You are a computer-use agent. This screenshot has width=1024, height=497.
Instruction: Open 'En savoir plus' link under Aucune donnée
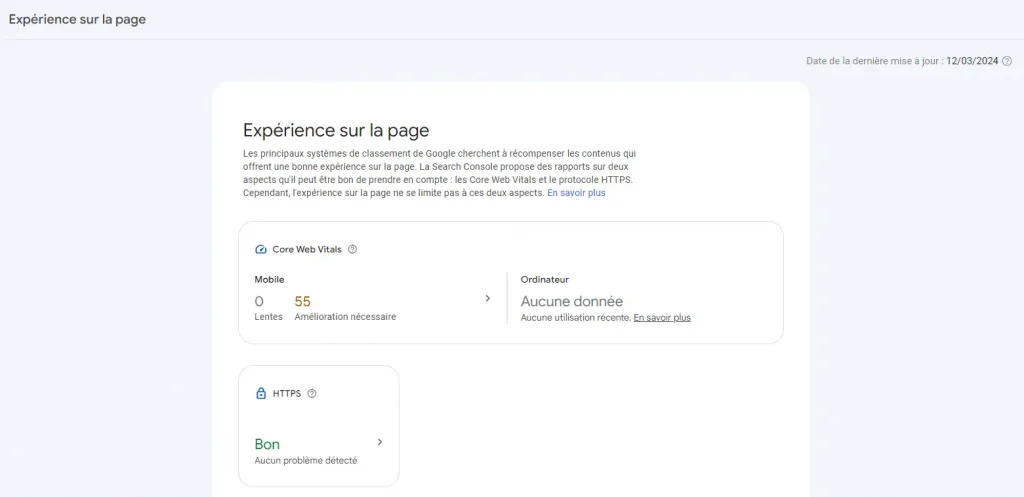(662, 317)
